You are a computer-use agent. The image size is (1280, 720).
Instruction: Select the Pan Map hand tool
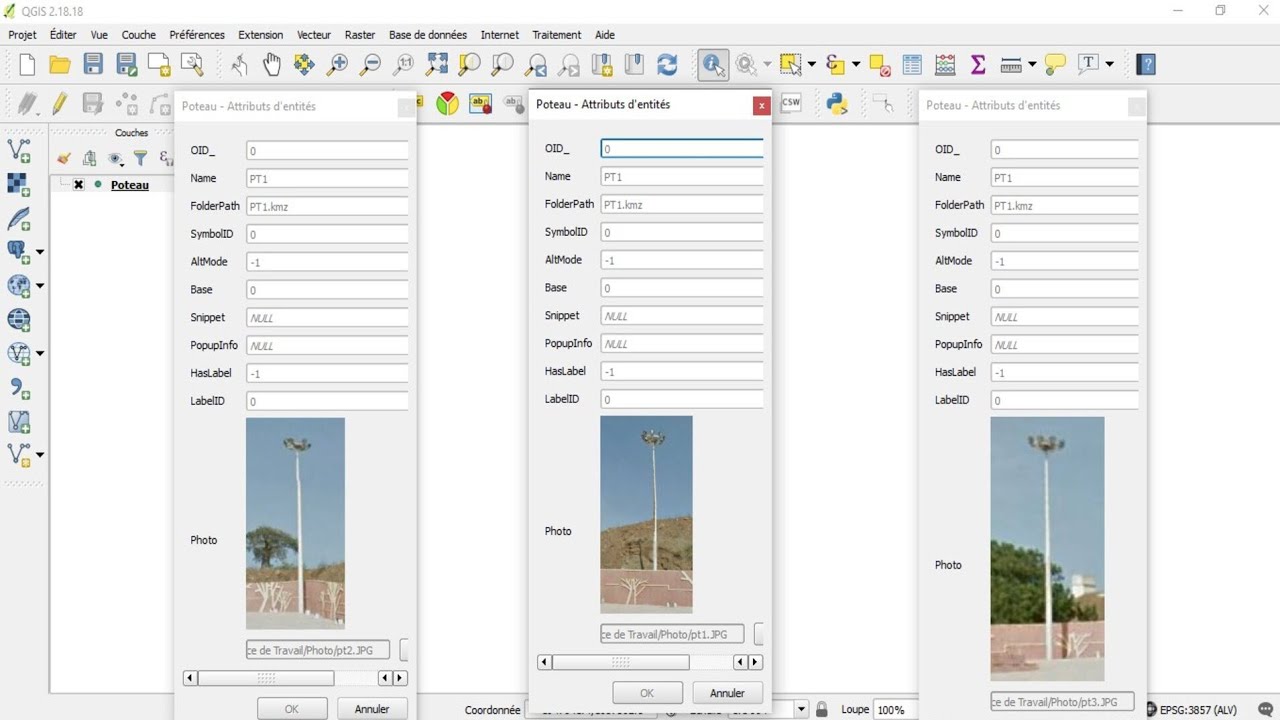pos(272,65)
